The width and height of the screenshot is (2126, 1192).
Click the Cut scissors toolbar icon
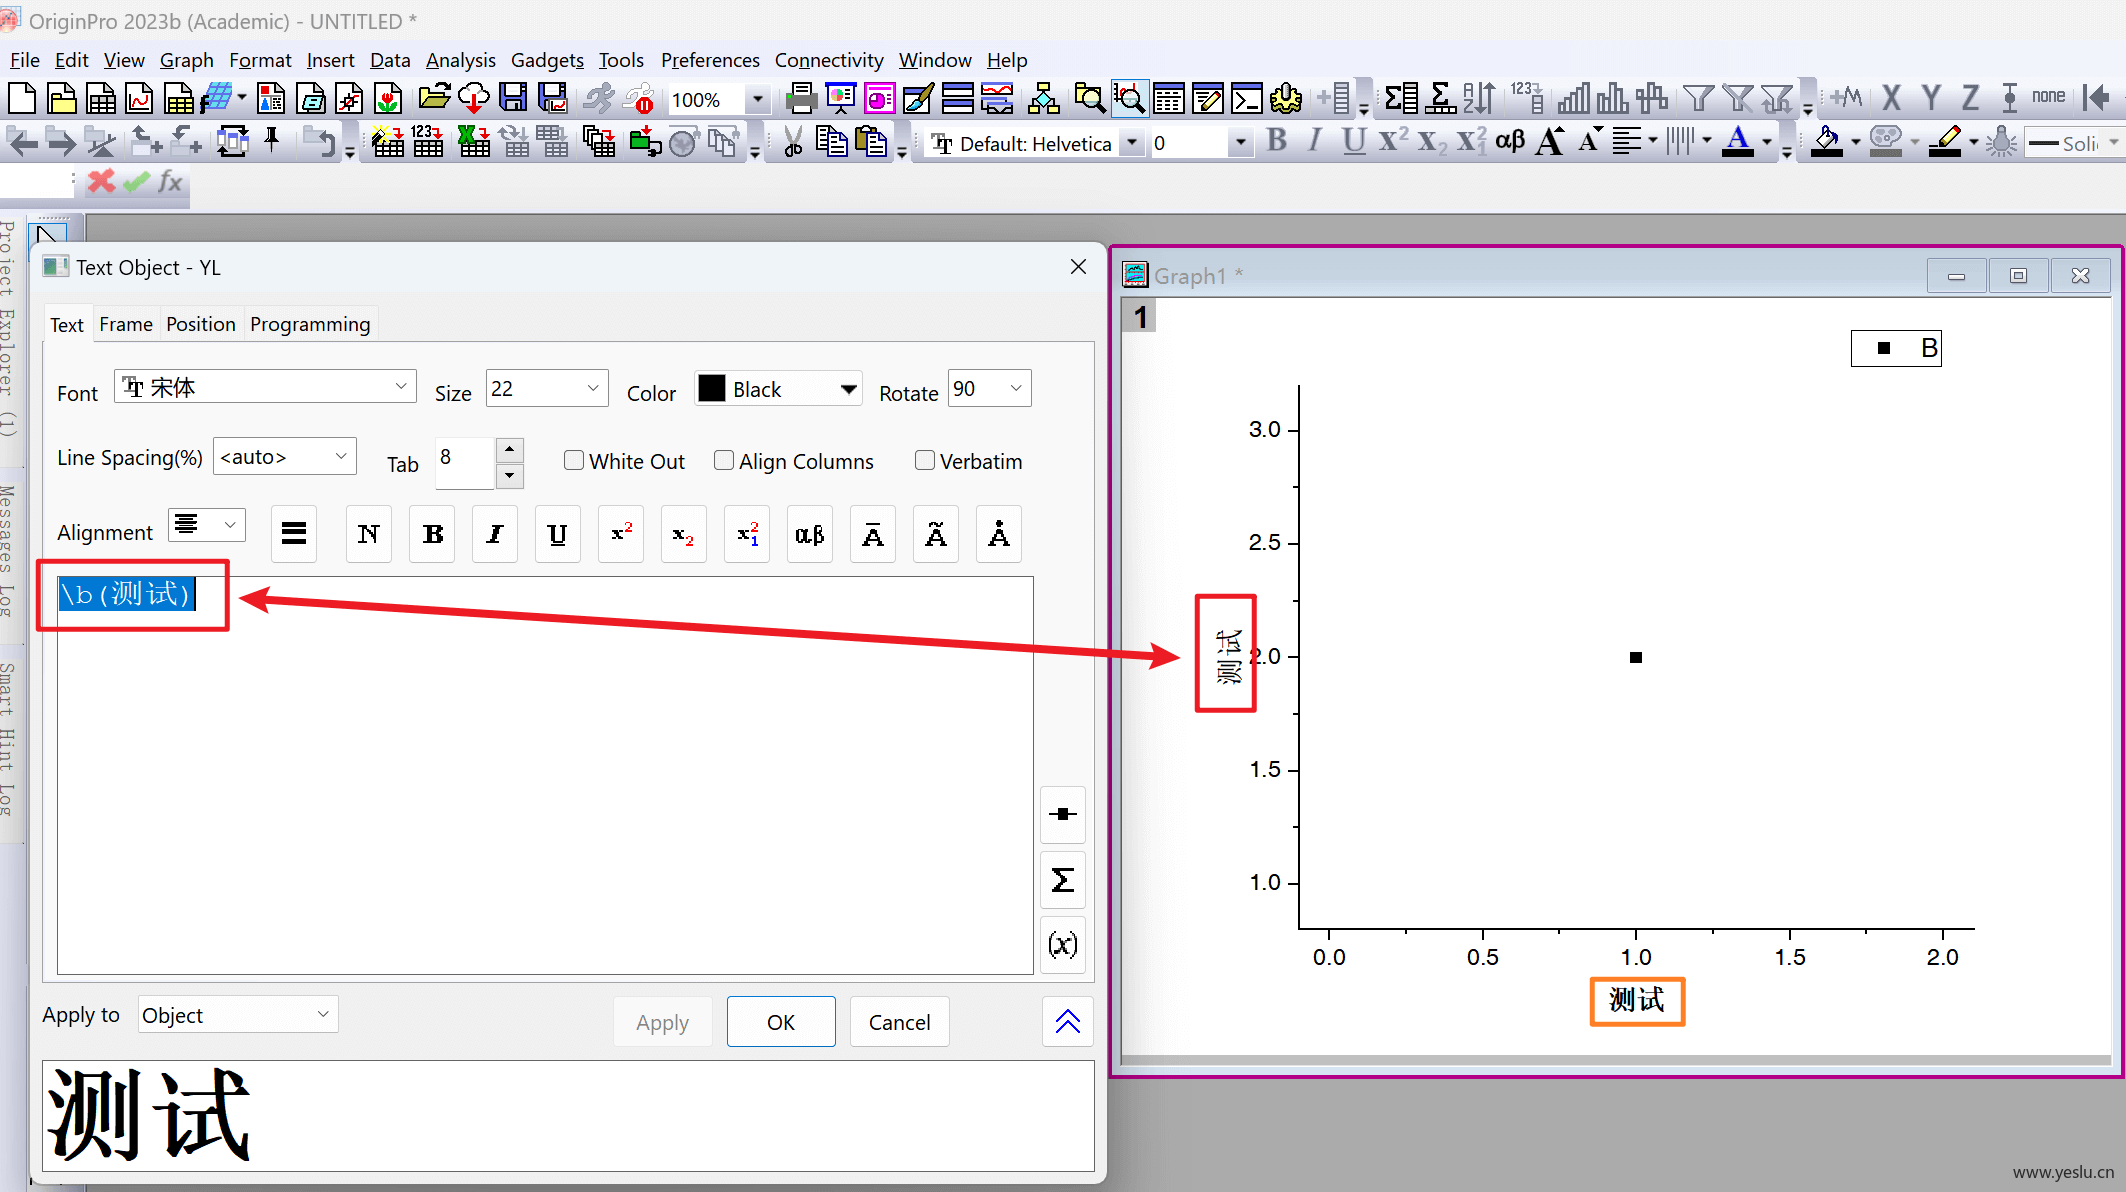(793, 142)
